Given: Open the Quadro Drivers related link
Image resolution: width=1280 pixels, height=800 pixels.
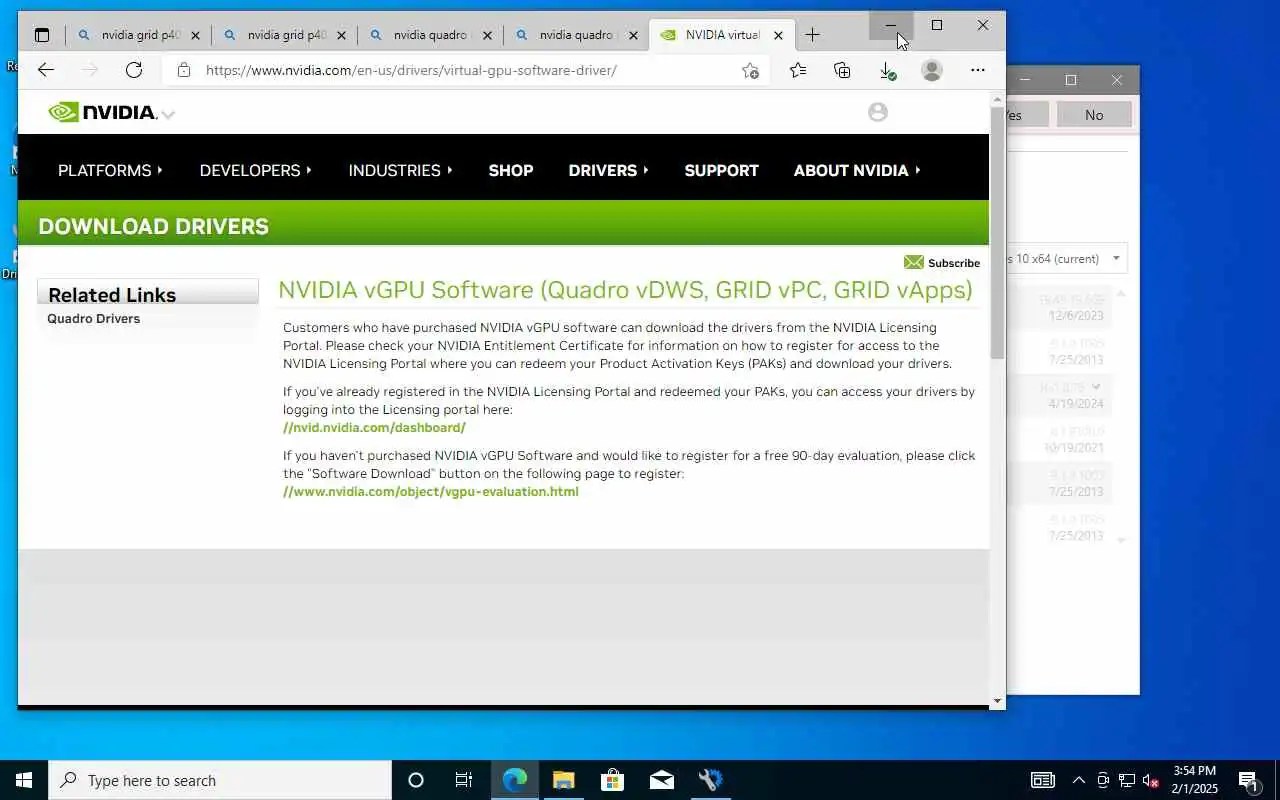Looking at the screenshot, I should 94,318.
